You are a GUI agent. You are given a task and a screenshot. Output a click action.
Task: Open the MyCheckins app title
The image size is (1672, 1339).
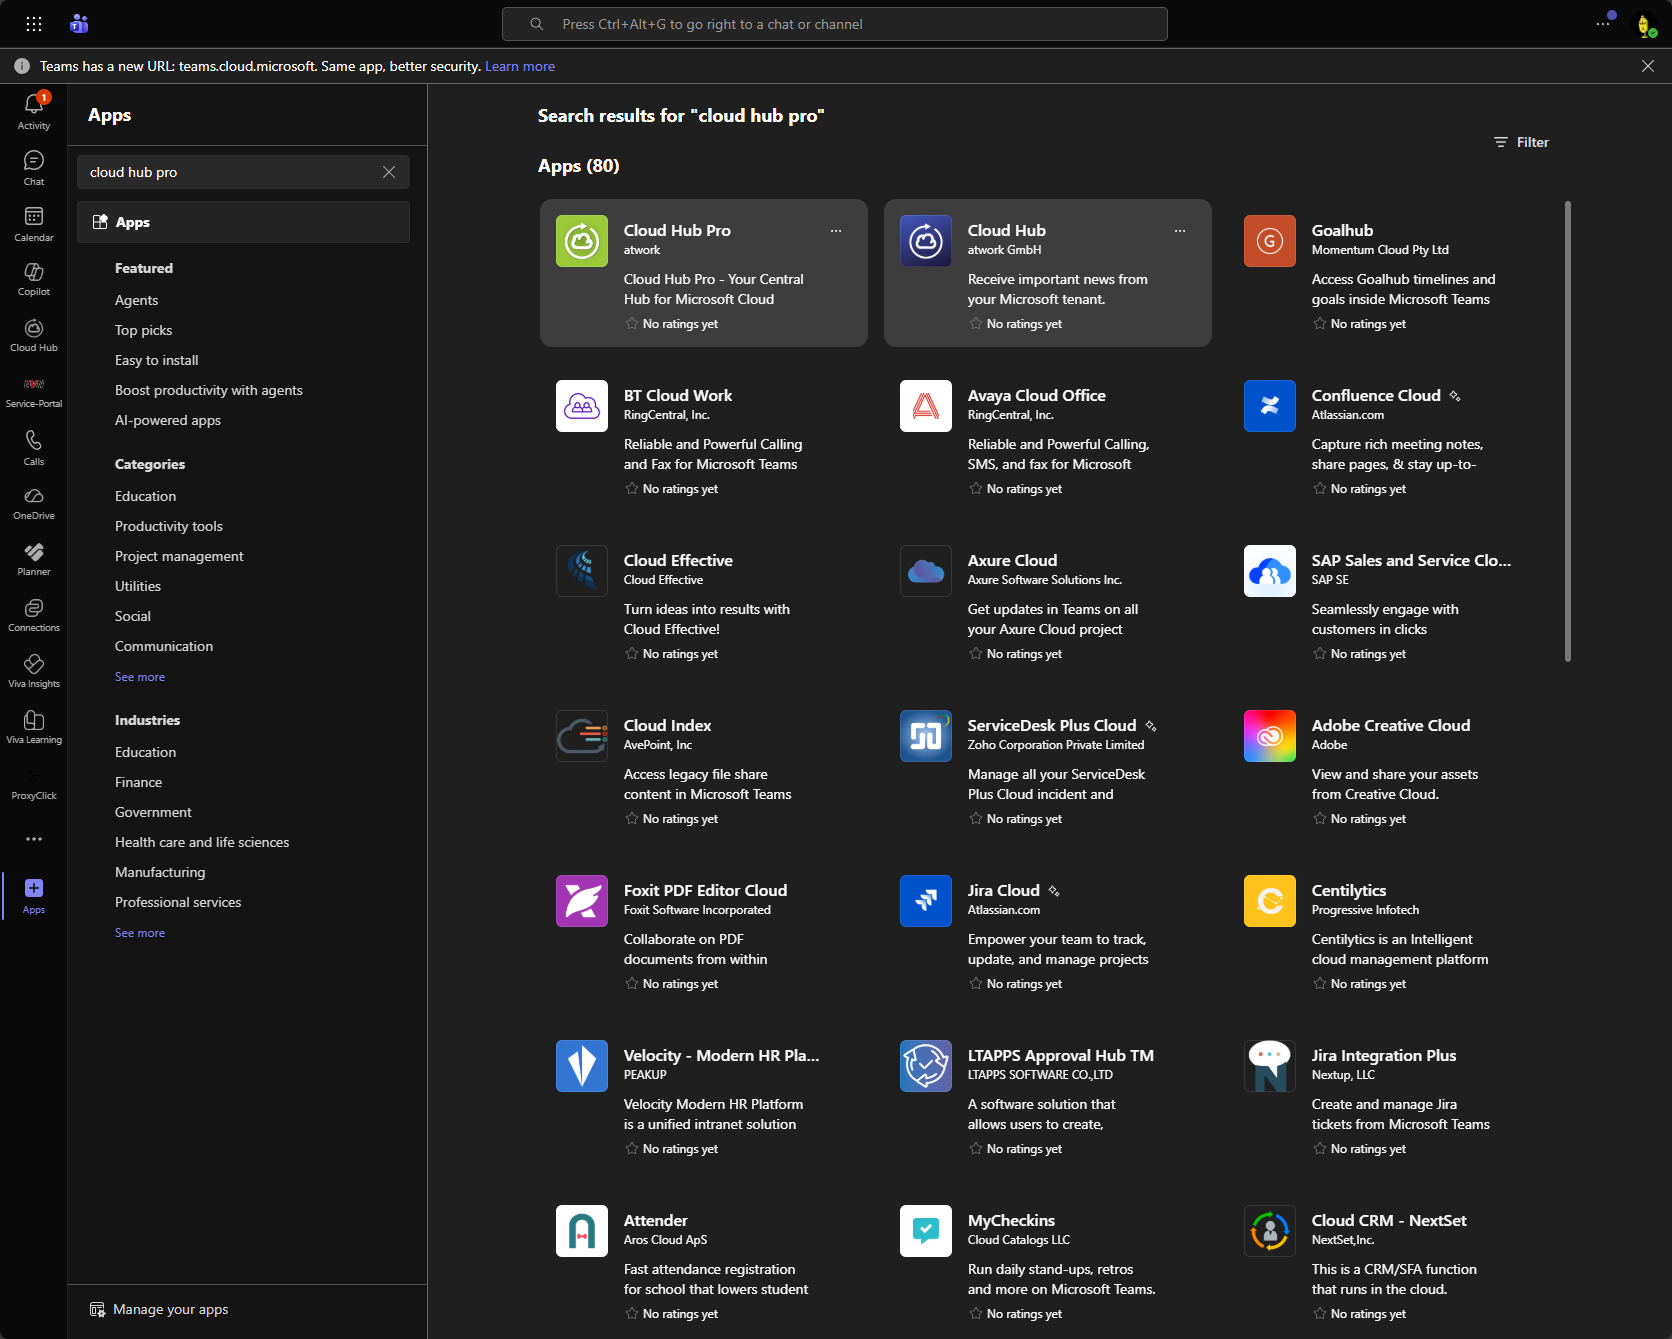[x=1011, y=1221]
